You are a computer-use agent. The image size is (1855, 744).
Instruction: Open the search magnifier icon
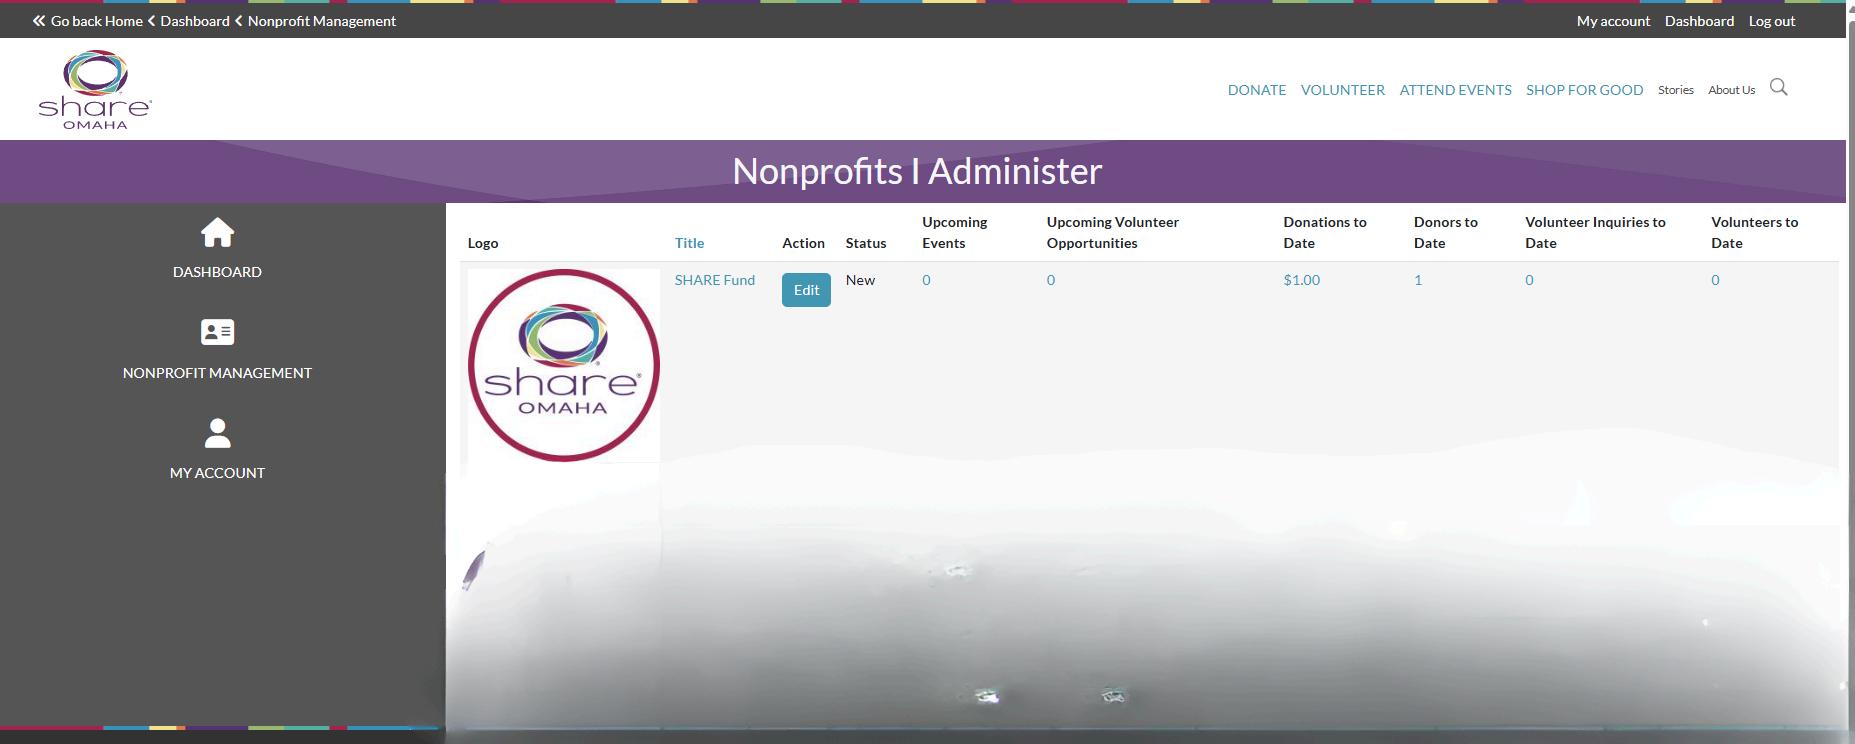coord(1778,87)
